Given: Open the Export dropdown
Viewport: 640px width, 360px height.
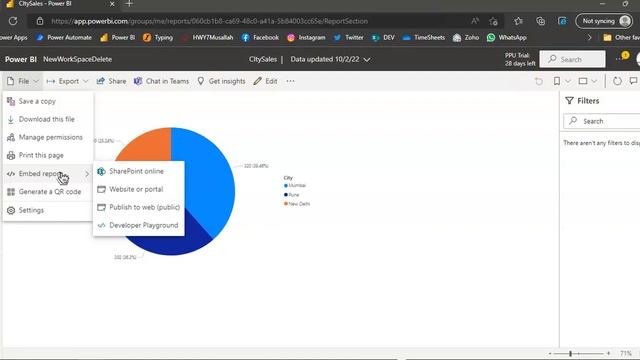Looking at the screenshot, I should (67, 81).
